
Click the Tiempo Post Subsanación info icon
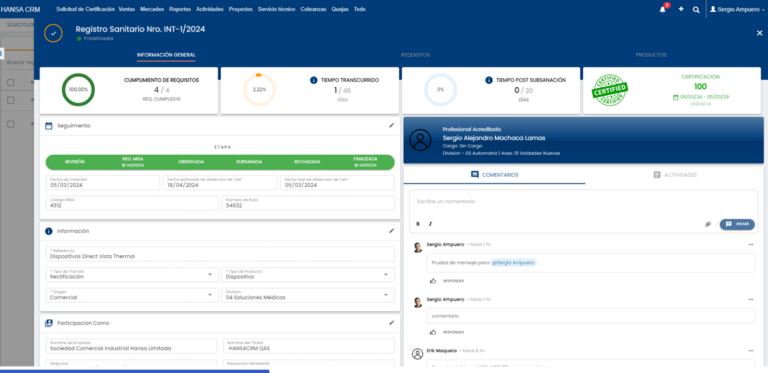[489, 80]
